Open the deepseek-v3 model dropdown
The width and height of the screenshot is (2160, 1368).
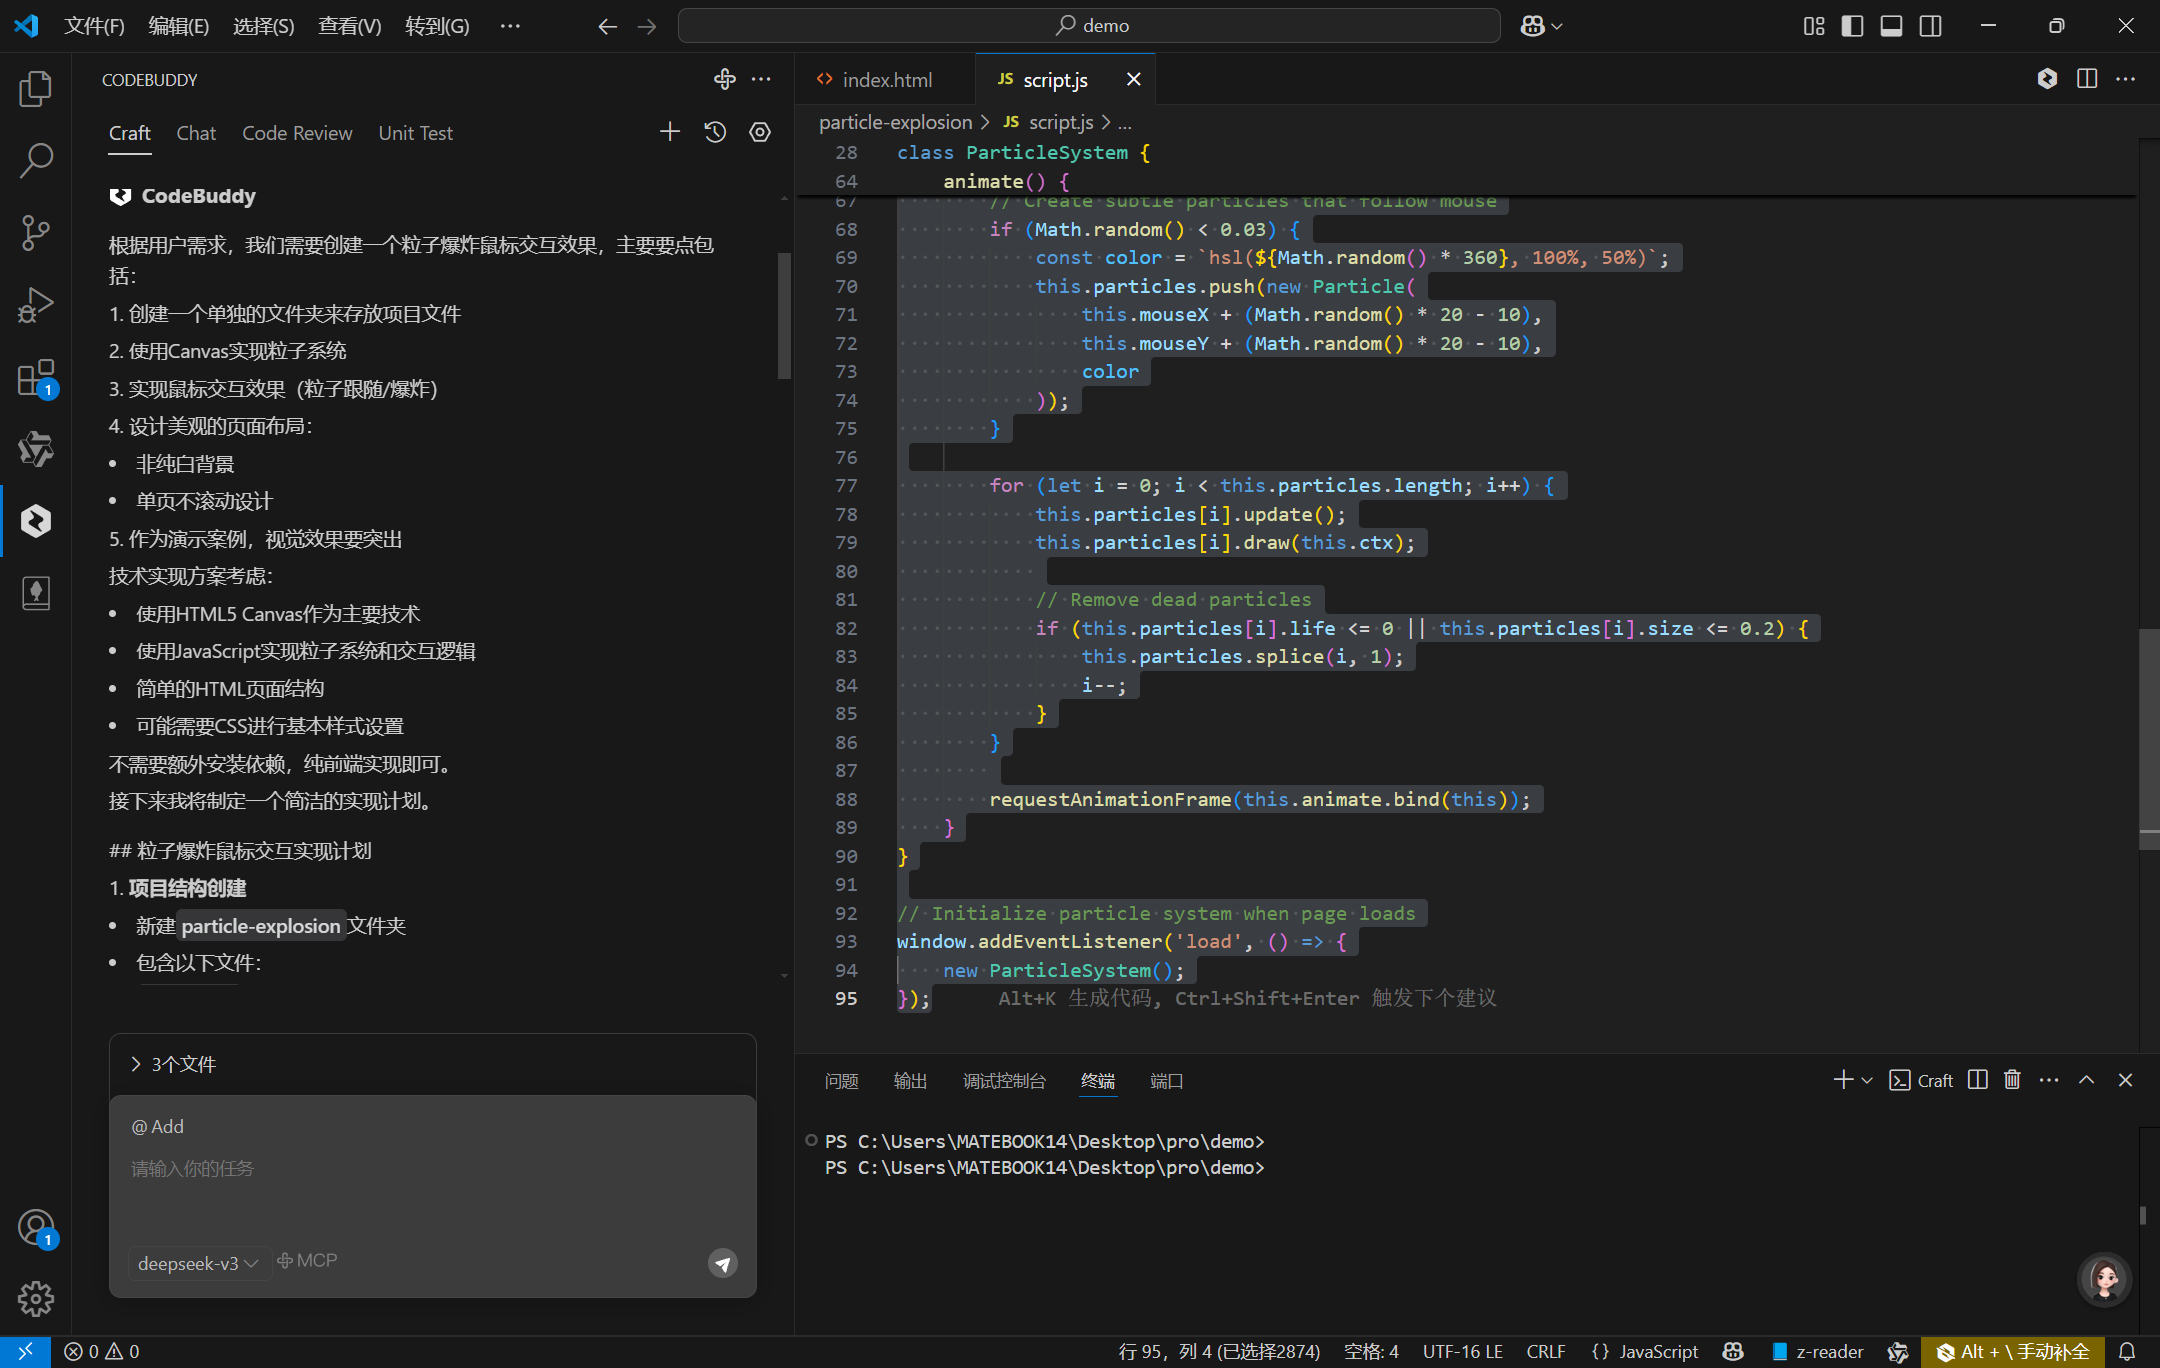(x=198, y=1263)
